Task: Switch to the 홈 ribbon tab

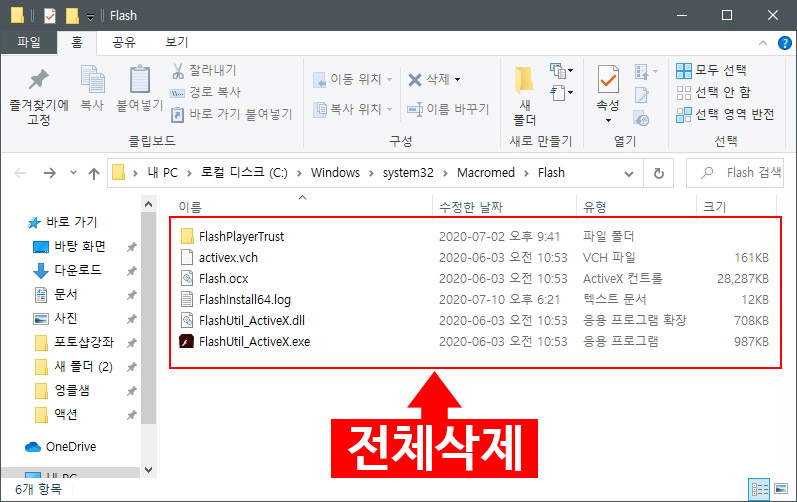Action: point(77,42)
